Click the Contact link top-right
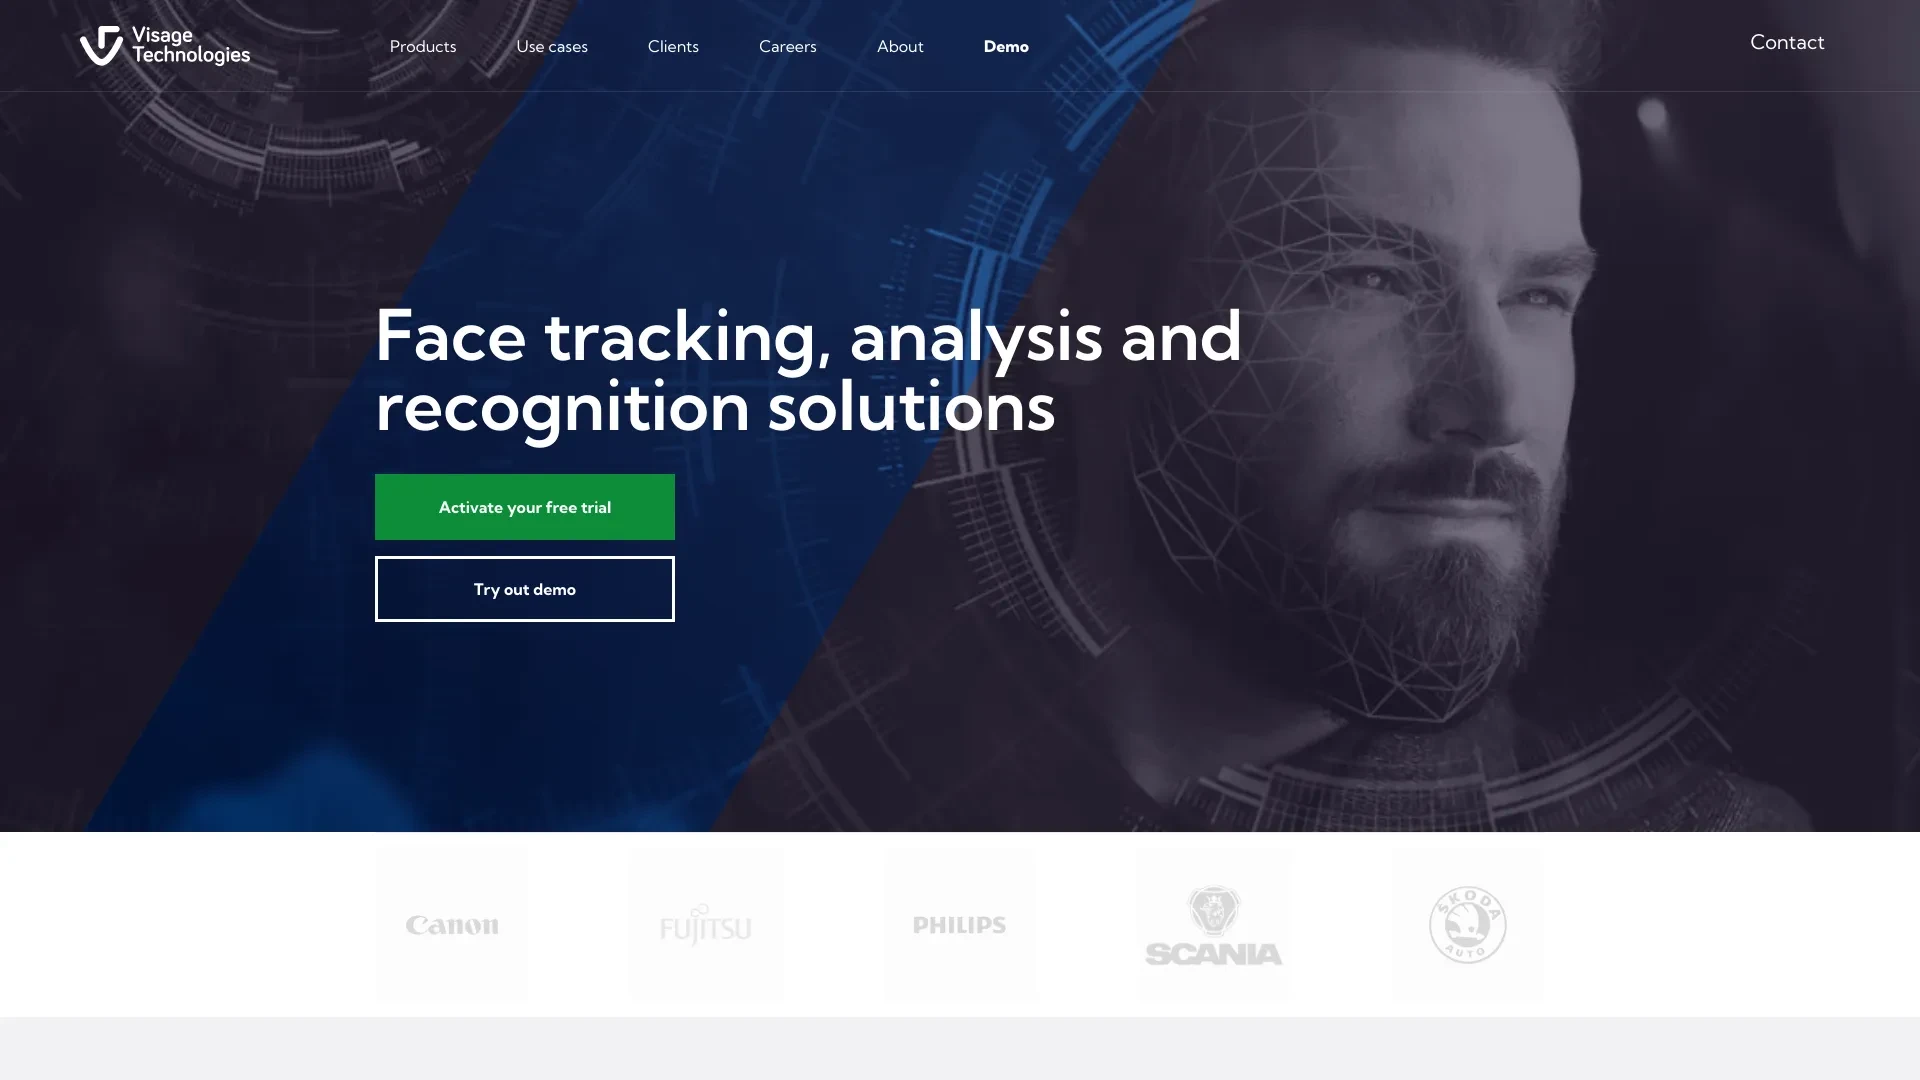 [1787, 42]
